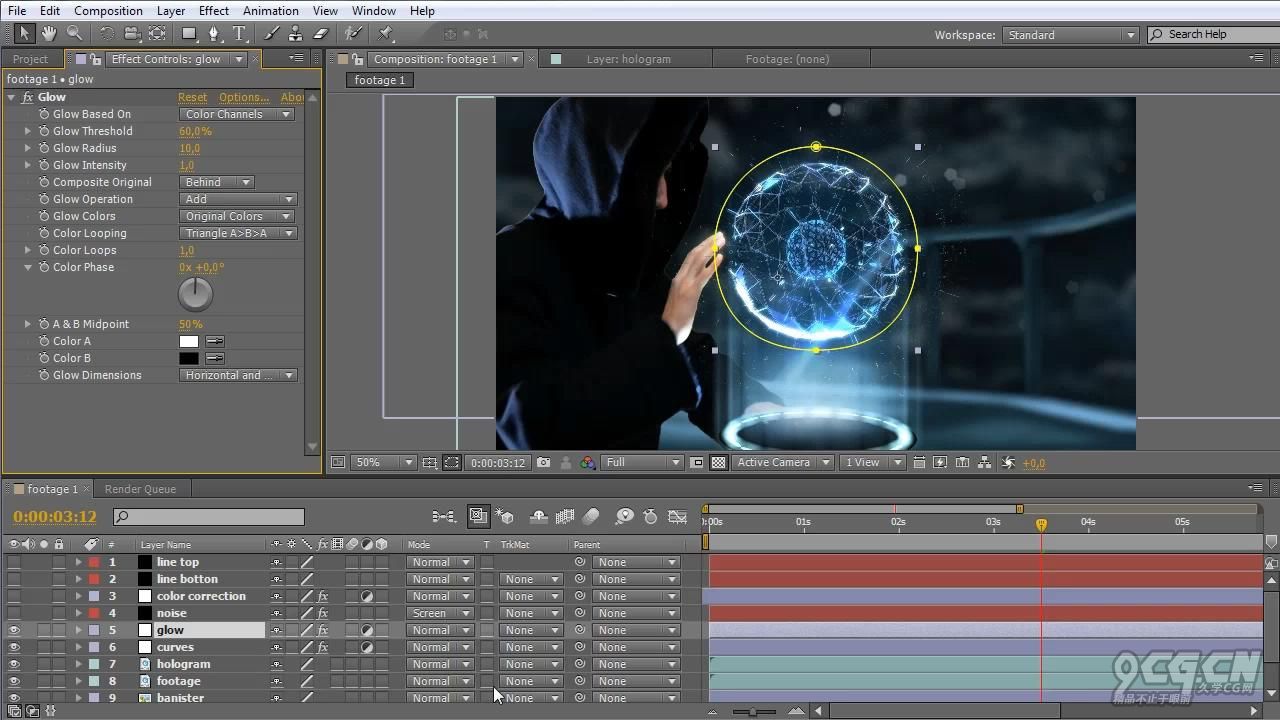Click Reset link for Glow effect
Screen dimensions: 1280x720
(x=192, y=97)
